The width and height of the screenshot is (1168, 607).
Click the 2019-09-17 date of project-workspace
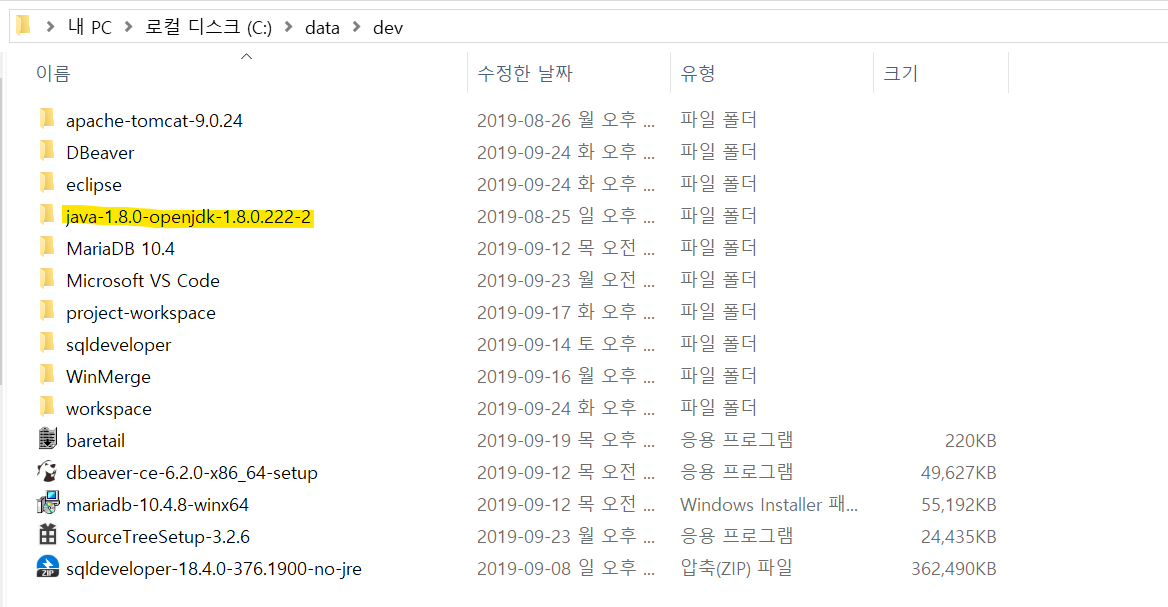tap(566, 312)
